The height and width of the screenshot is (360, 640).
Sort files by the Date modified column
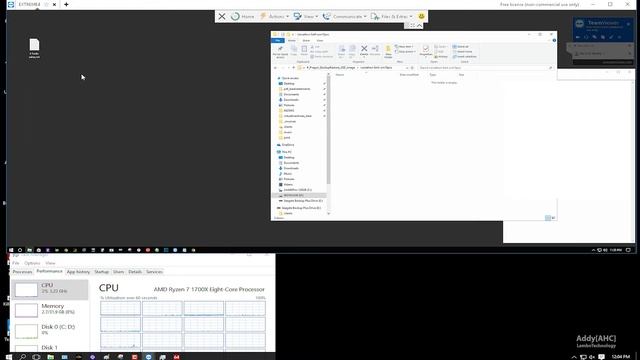[x=409, y=75]
